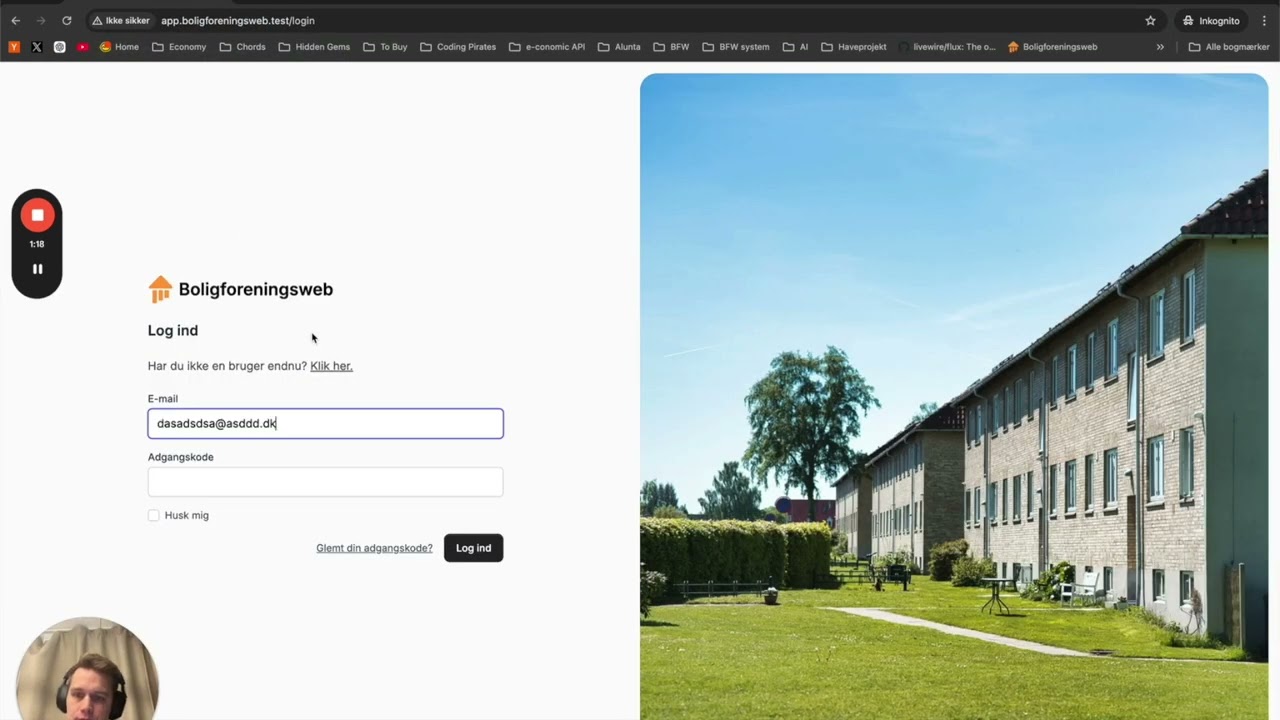Go back with the browser back arrow

(15, 20)
